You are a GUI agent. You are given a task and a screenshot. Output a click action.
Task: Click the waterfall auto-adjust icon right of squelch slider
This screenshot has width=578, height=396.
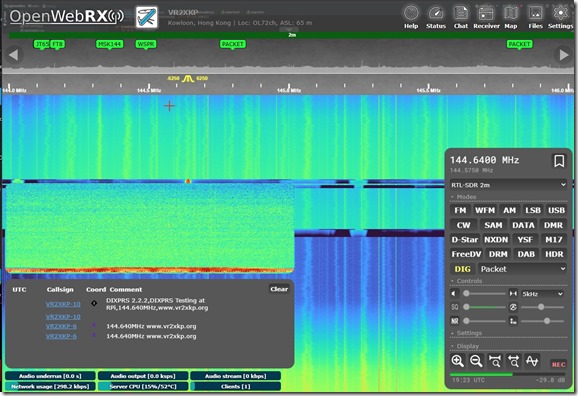tap(513, 307)
